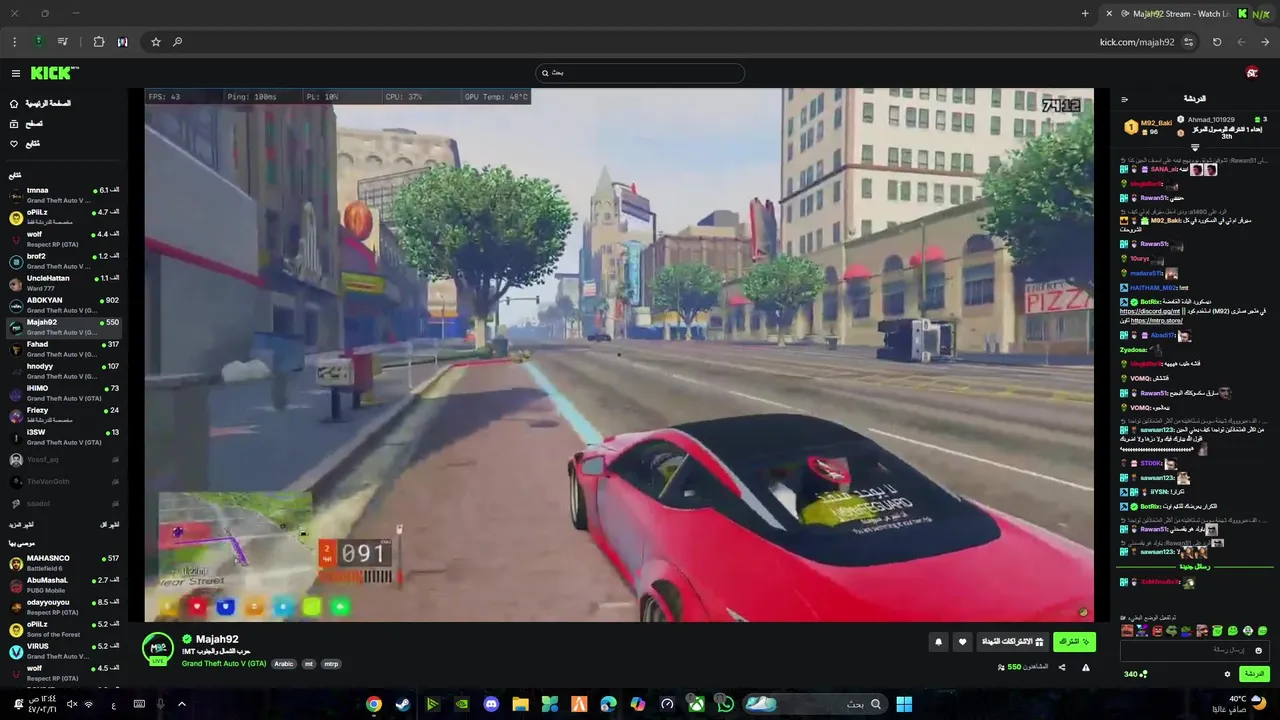1280x720 pixels.
Task: Select Majah92 channel in sidebar
Action: pos(64,327)
